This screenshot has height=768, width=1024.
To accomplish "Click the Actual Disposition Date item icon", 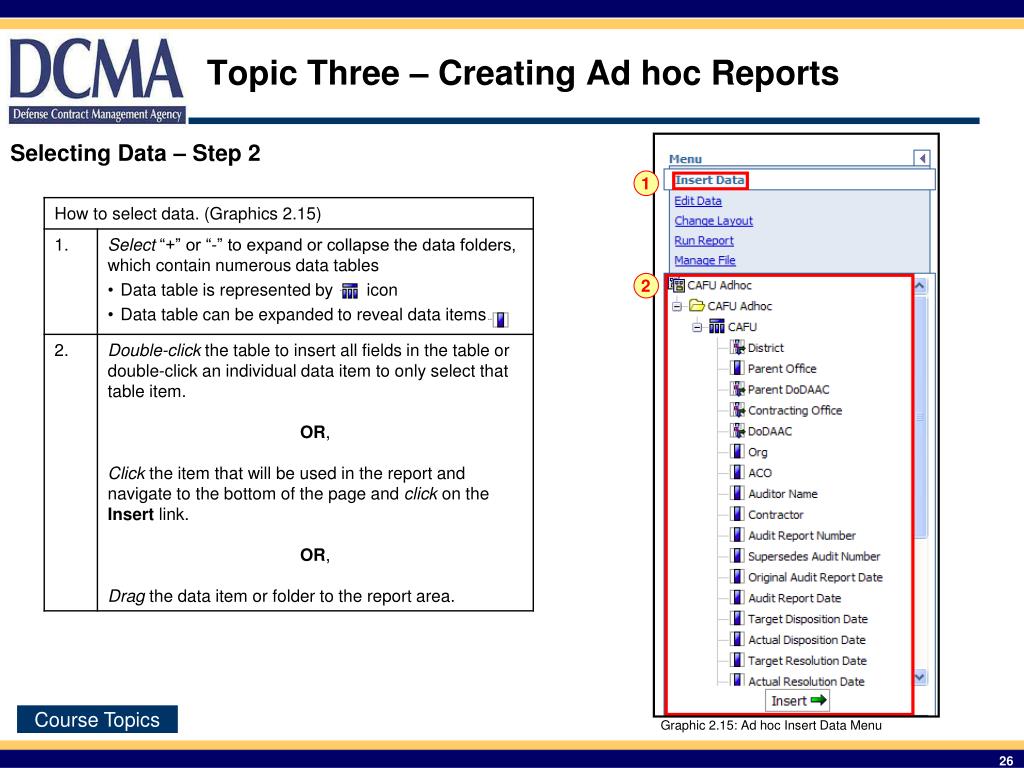I will (737, 640).
